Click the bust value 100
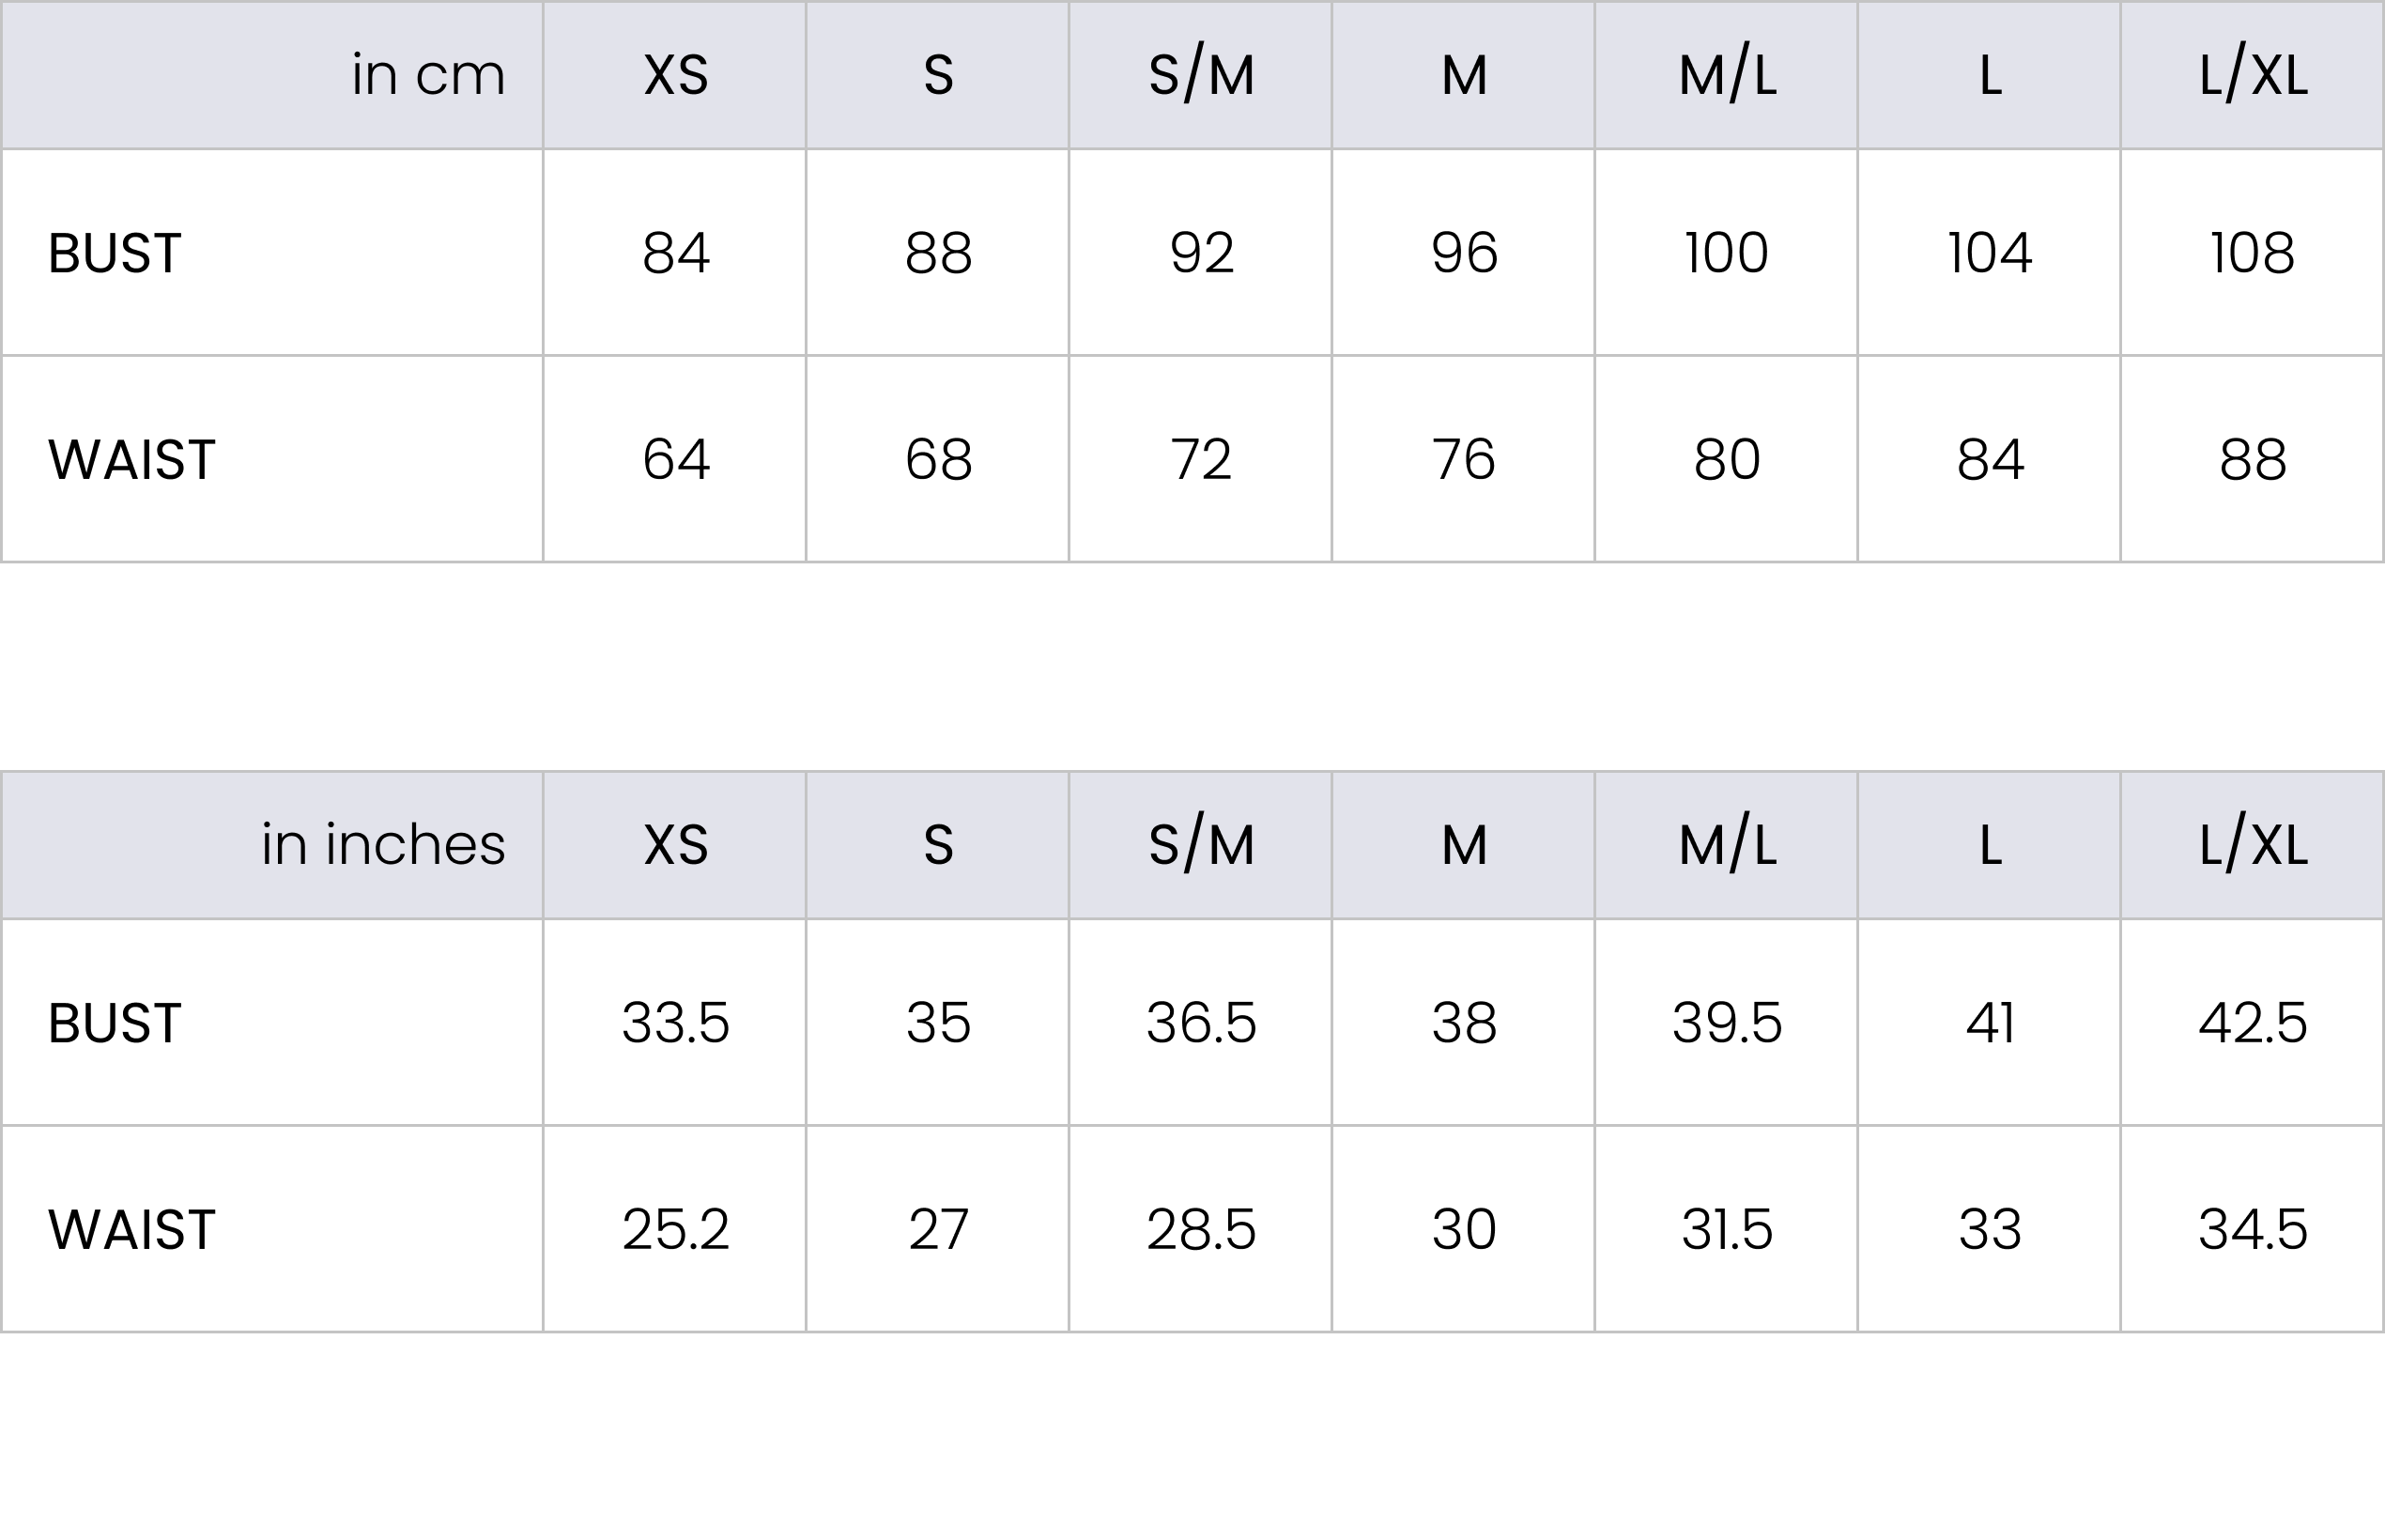Viewport: 2385px width, 1540px height. pyautogui.click(x=1727, y=253)
